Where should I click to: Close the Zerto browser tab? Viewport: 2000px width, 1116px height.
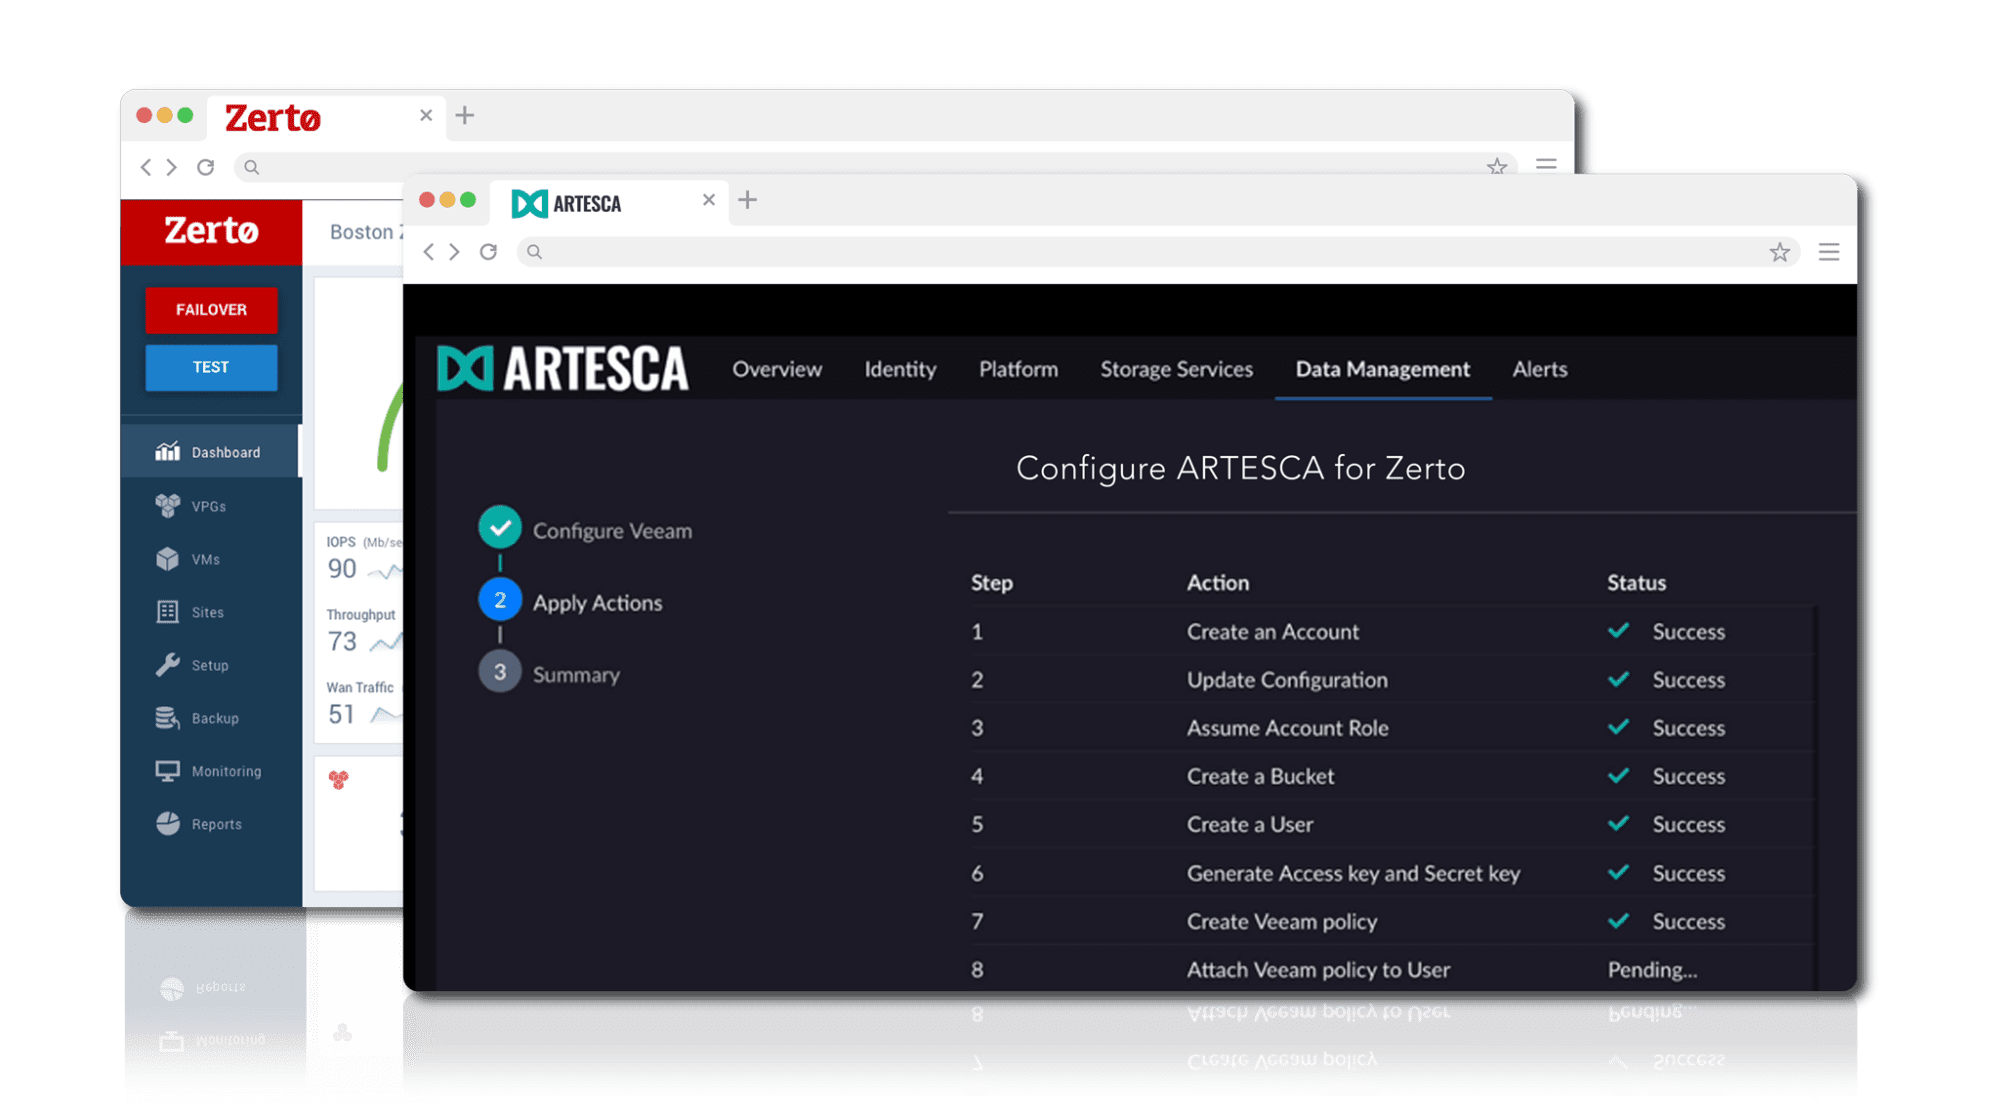click(425, 115)
